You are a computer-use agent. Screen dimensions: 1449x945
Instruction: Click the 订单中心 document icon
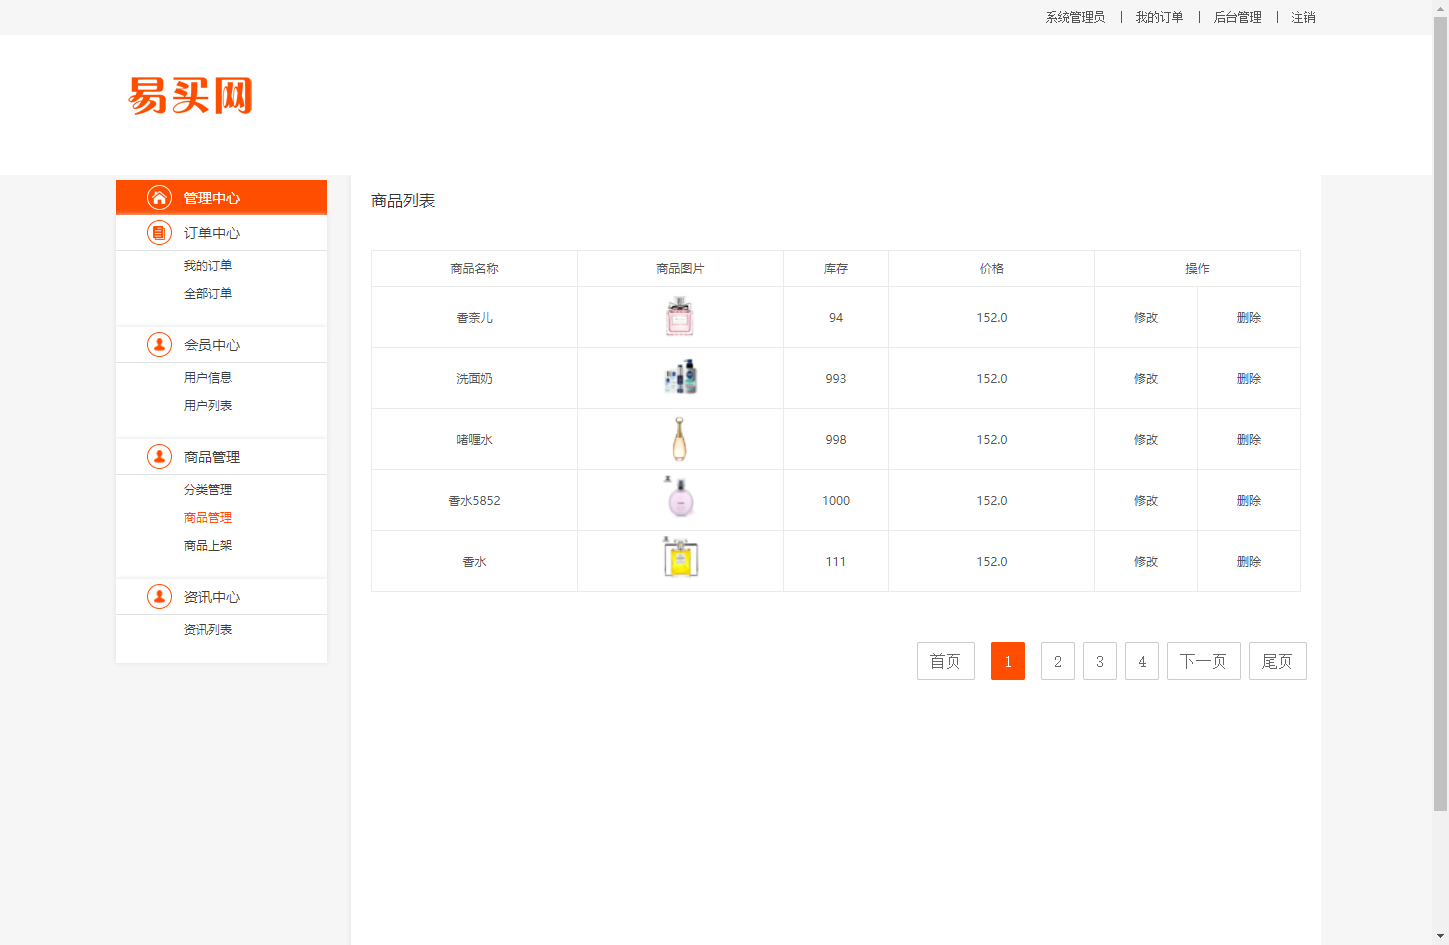click(159, 232)
